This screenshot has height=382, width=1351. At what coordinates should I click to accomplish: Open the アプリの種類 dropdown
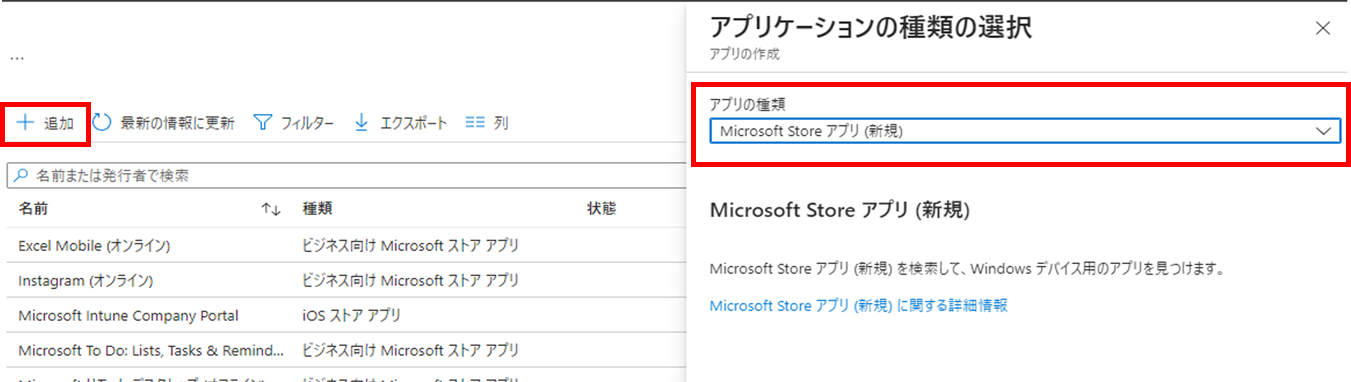[1024, 131]
